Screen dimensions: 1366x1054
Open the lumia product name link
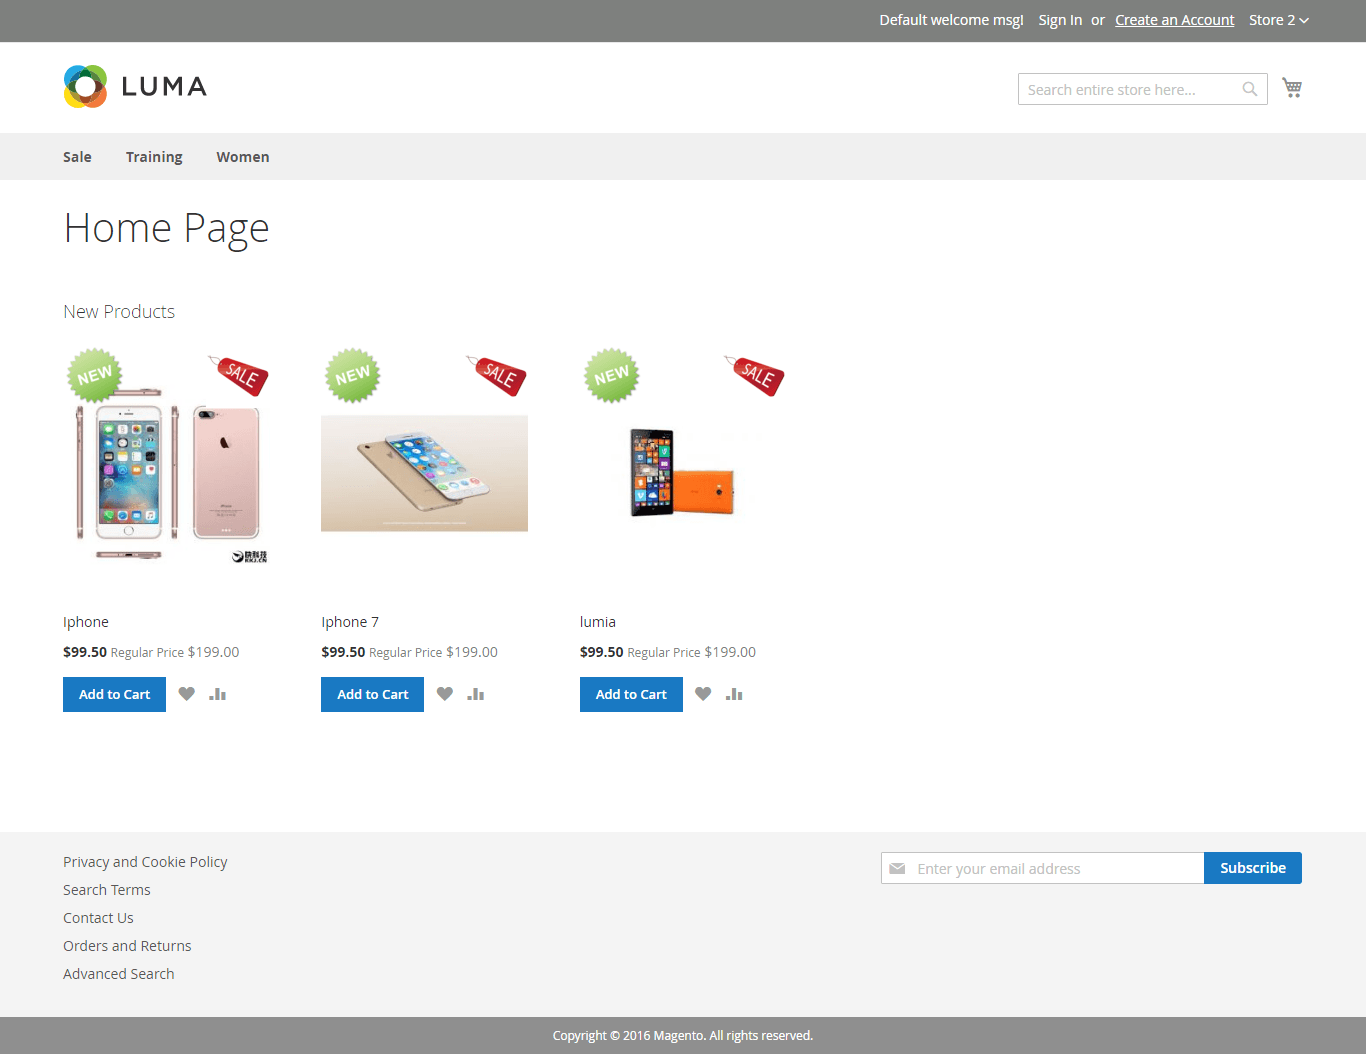(x=598, y=622)
